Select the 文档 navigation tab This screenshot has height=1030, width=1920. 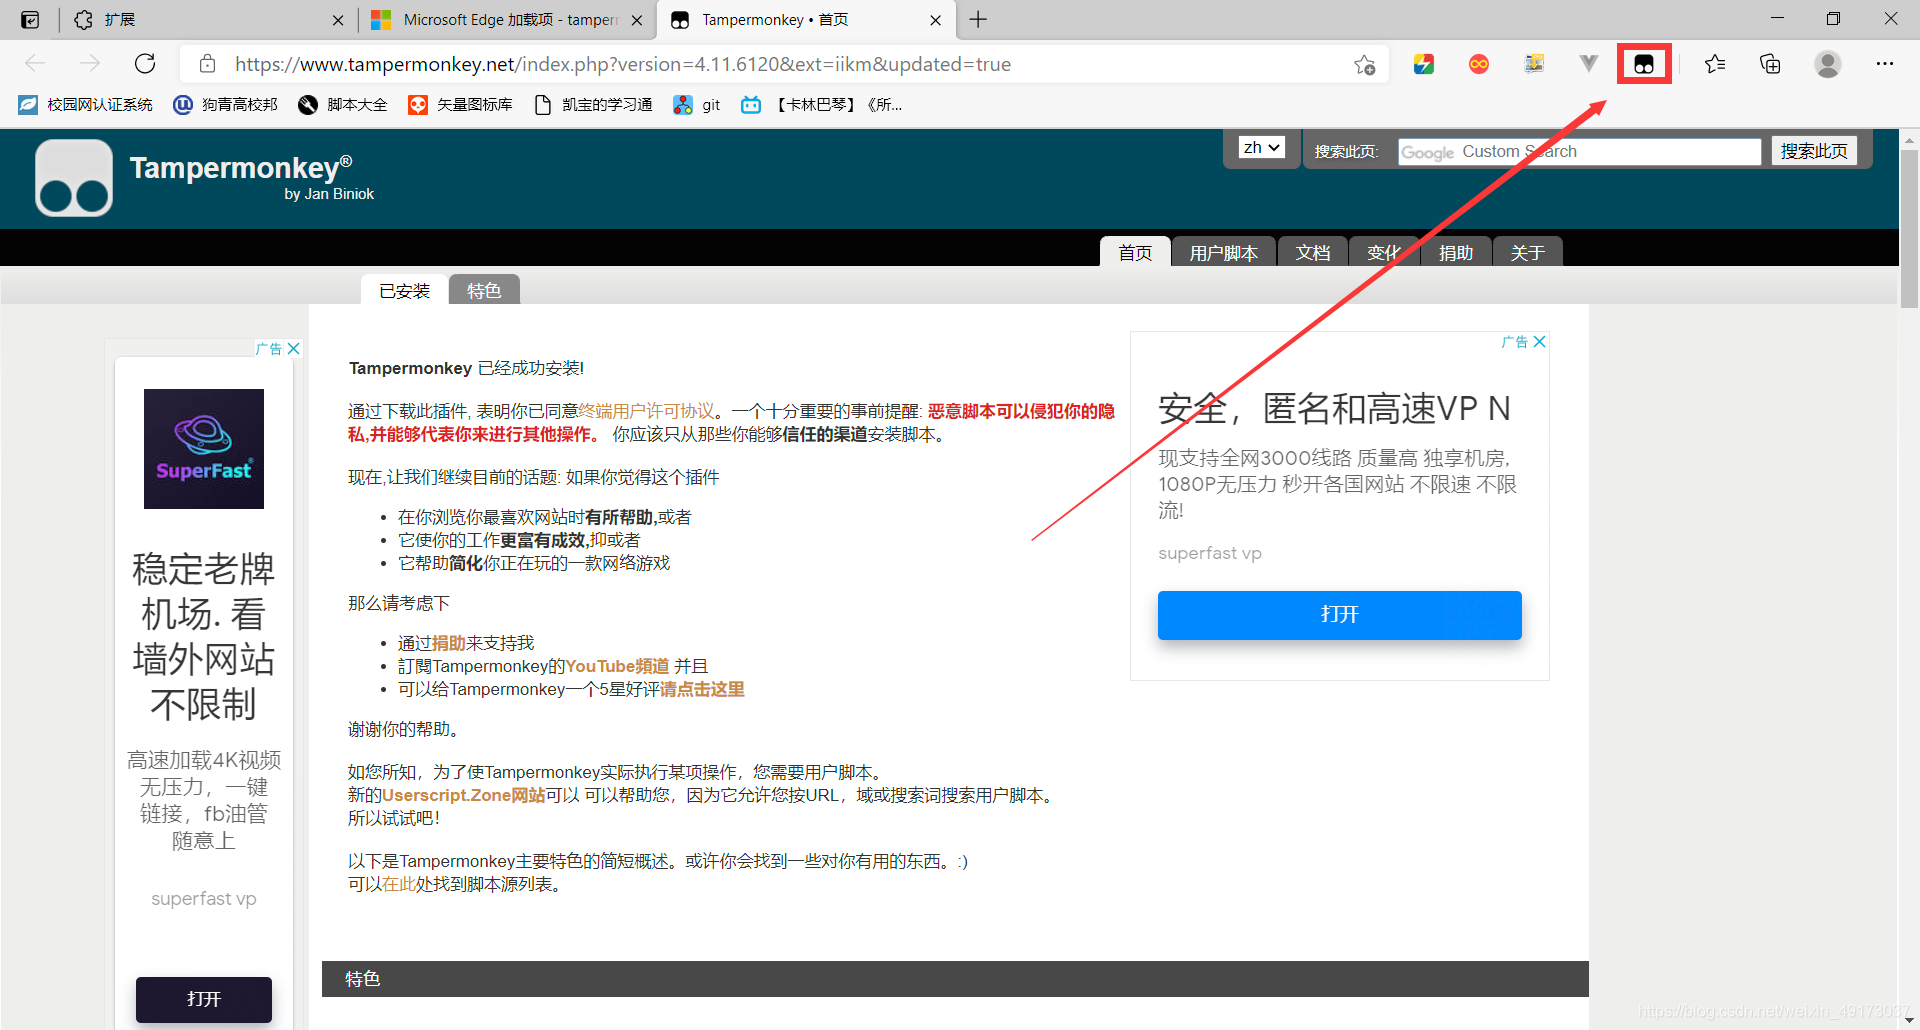click(x=1313, y=252)
